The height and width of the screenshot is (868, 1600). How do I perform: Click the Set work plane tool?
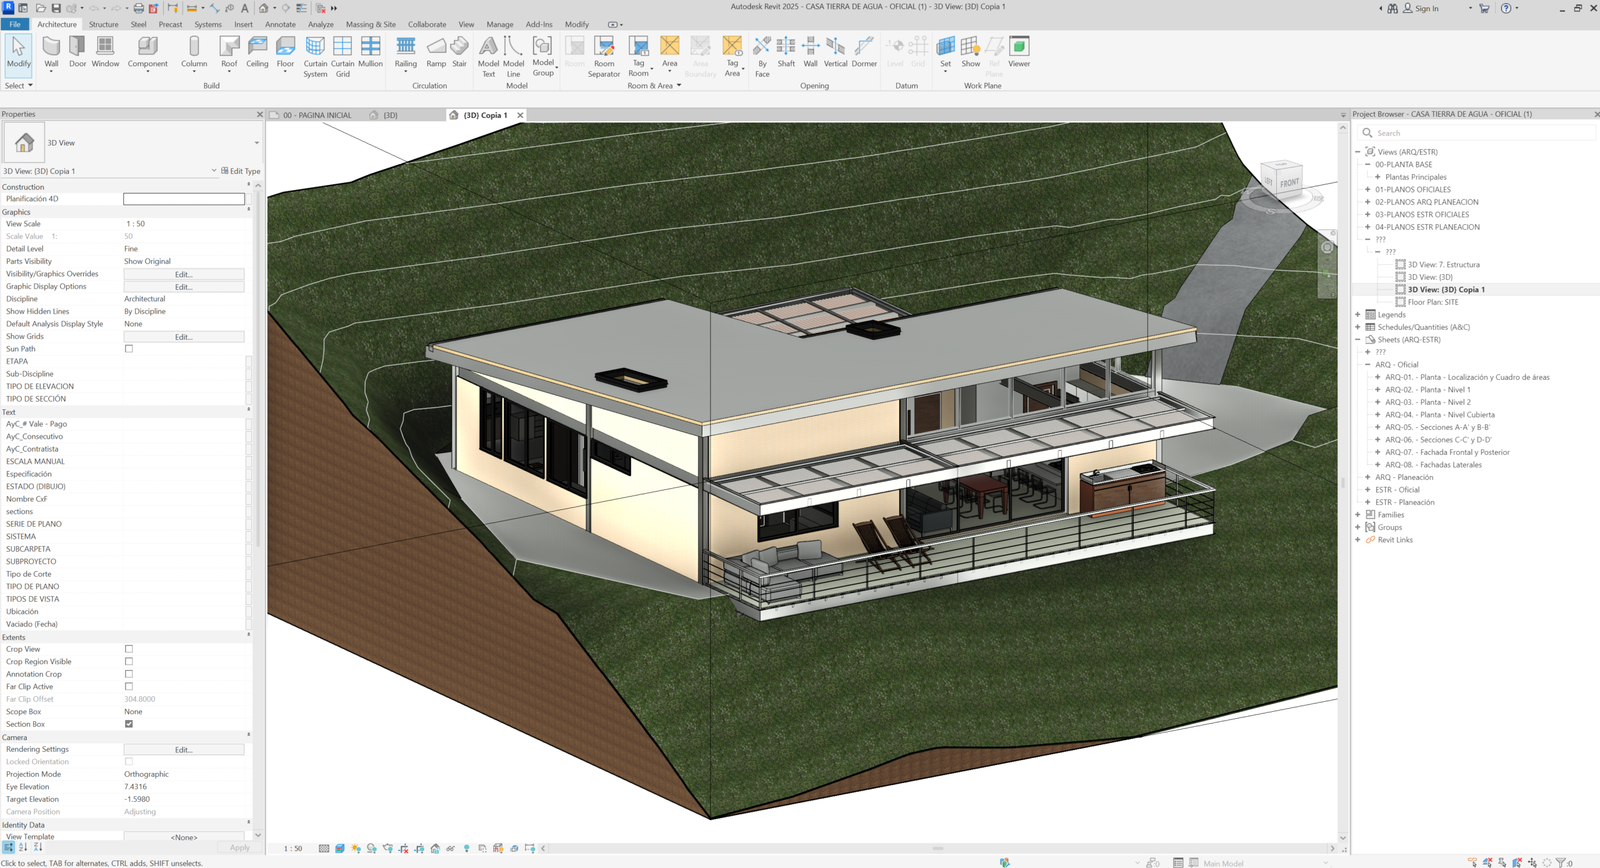pyautogui.click(x=945, y=53)
